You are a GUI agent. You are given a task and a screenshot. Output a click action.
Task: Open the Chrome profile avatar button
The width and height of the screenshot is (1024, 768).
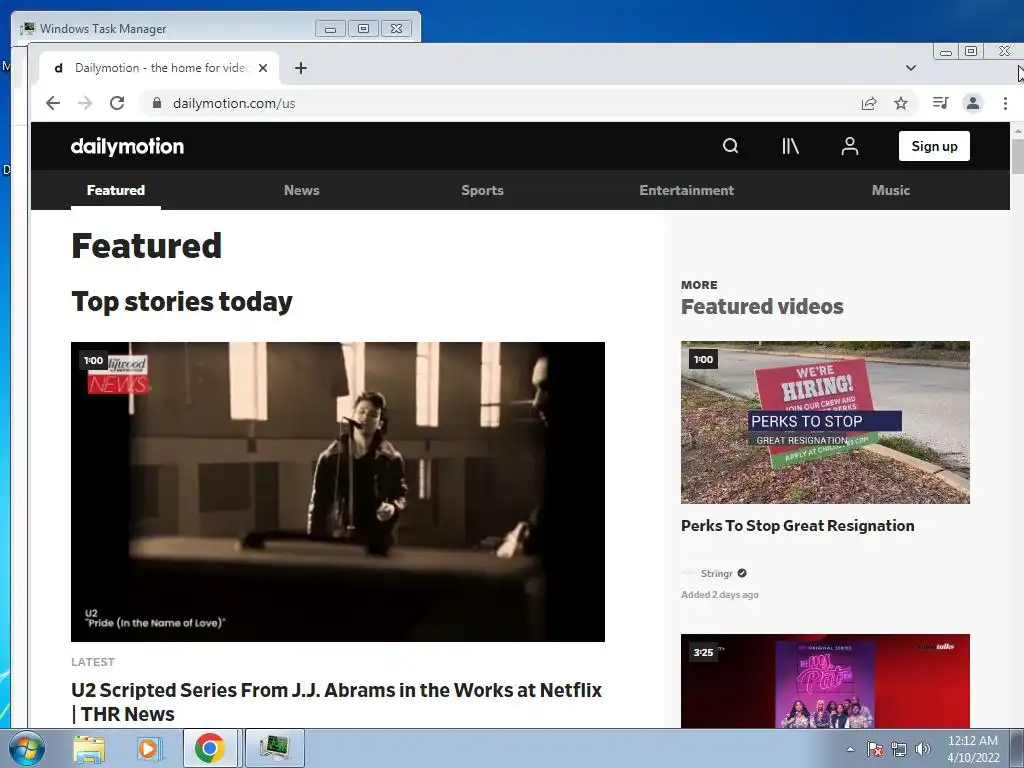tap(973, 103)
